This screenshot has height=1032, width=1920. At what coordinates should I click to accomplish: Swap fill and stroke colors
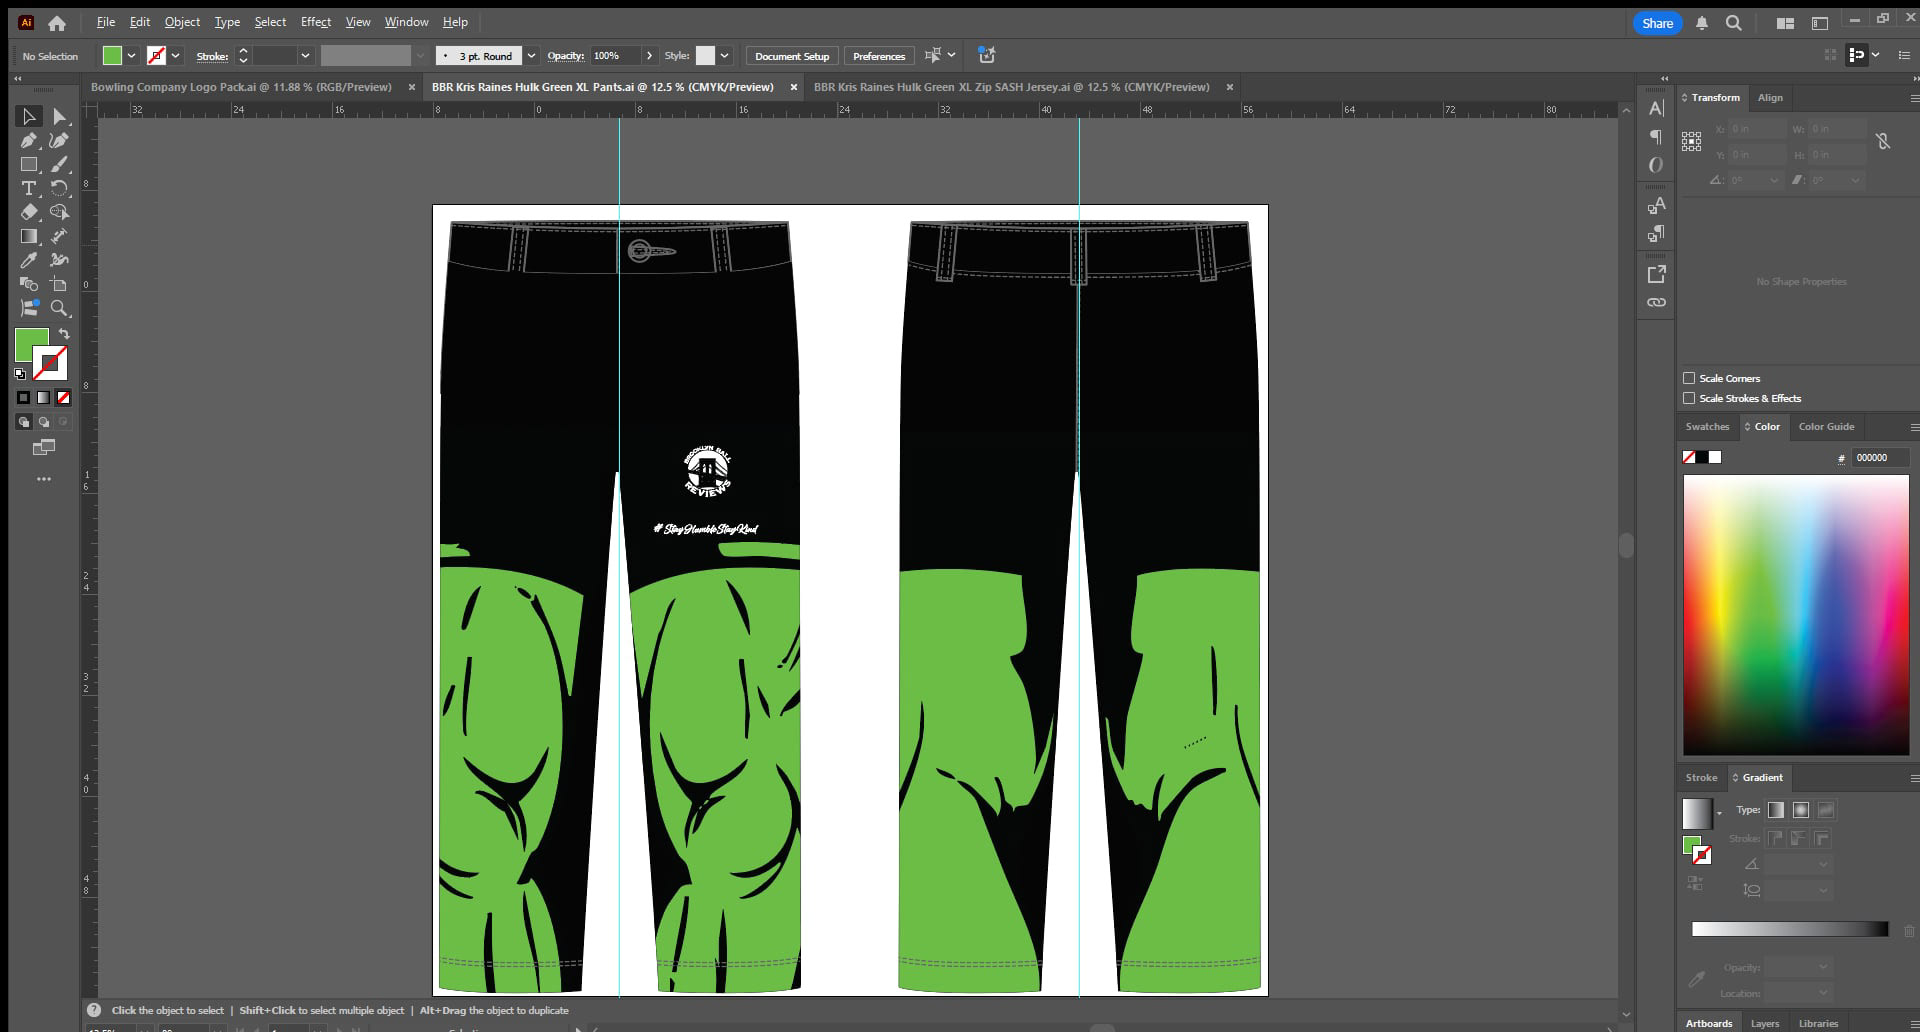coord(64,334)
